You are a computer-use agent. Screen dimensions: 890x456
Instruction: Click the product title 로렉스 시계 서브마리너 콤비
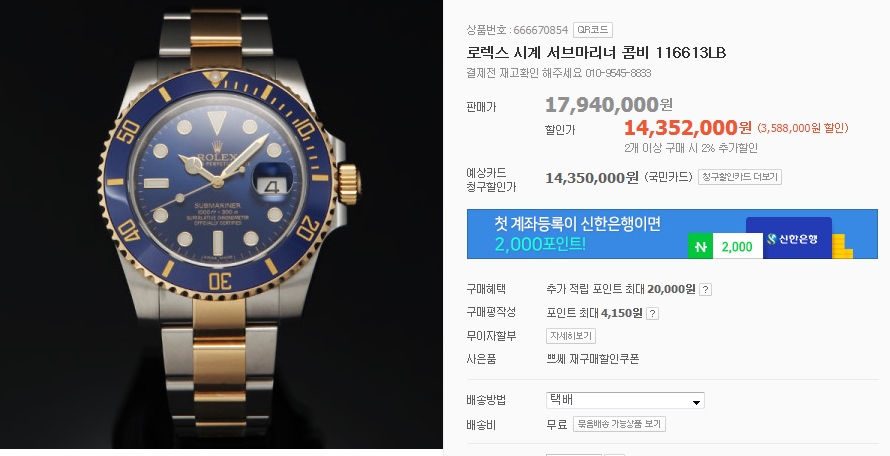pos(596,53)
